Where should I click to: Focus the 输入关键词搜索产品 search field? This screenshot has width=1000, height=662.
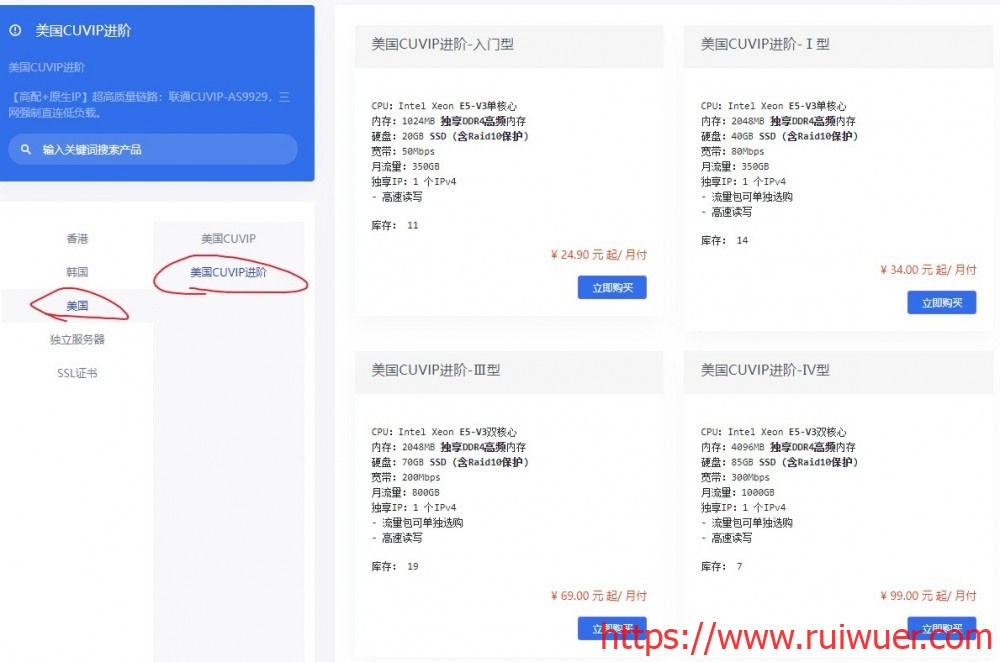(x=160, y=150)
